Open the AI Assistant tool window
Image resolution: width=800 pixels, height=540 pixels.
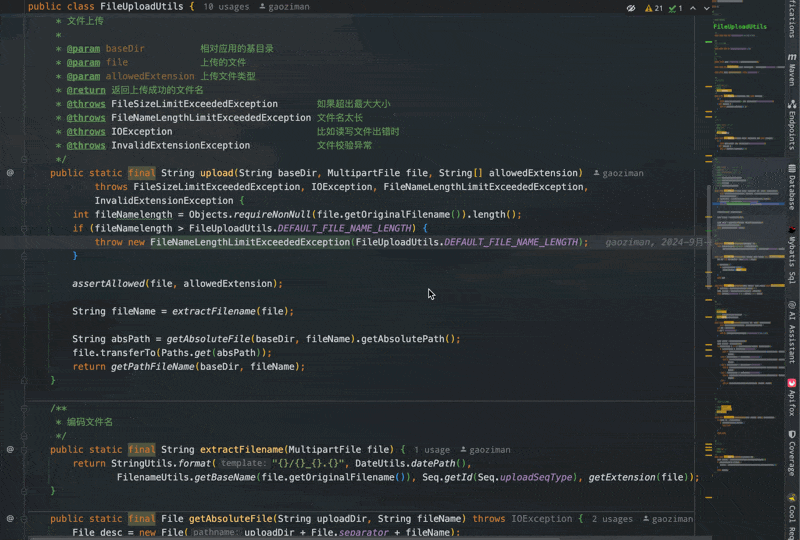click(791, 332)
